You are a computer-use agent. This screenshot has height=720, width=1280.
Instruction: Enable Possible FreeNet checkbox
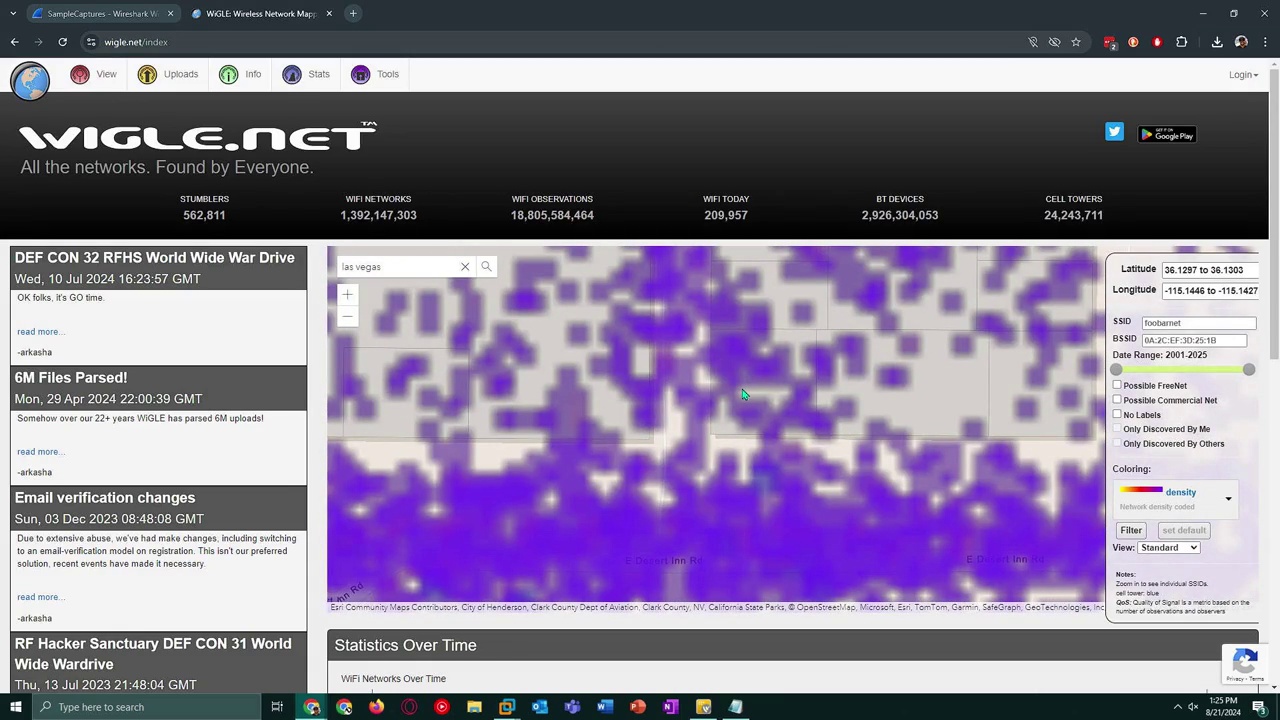coord(1117,385)
